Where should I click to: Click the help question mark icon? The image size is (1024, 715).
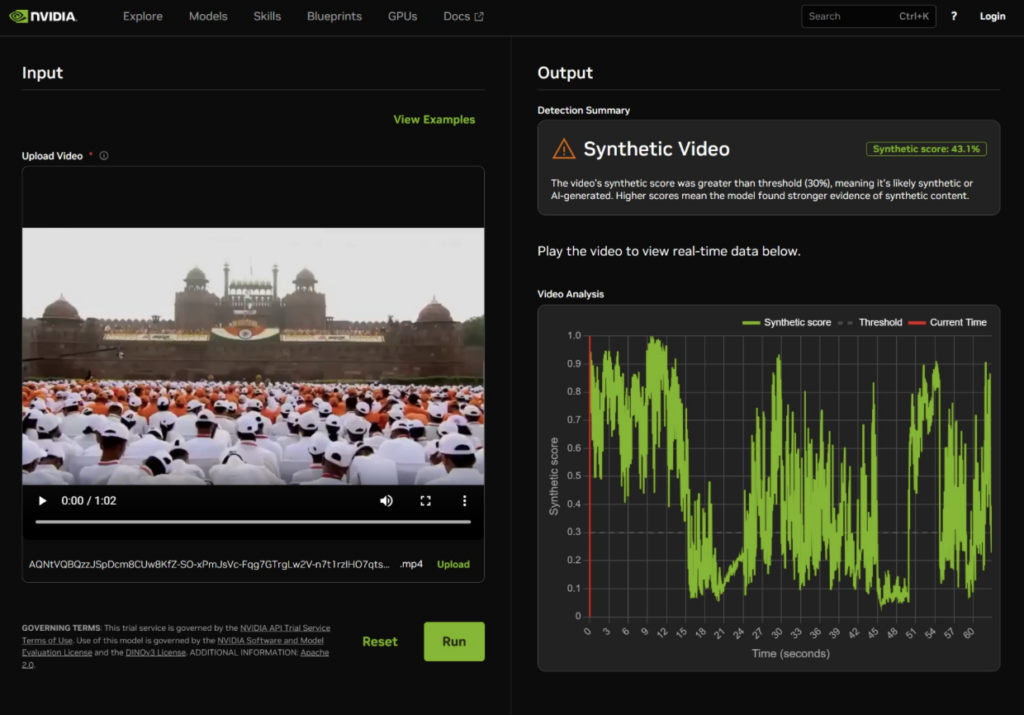953,16
